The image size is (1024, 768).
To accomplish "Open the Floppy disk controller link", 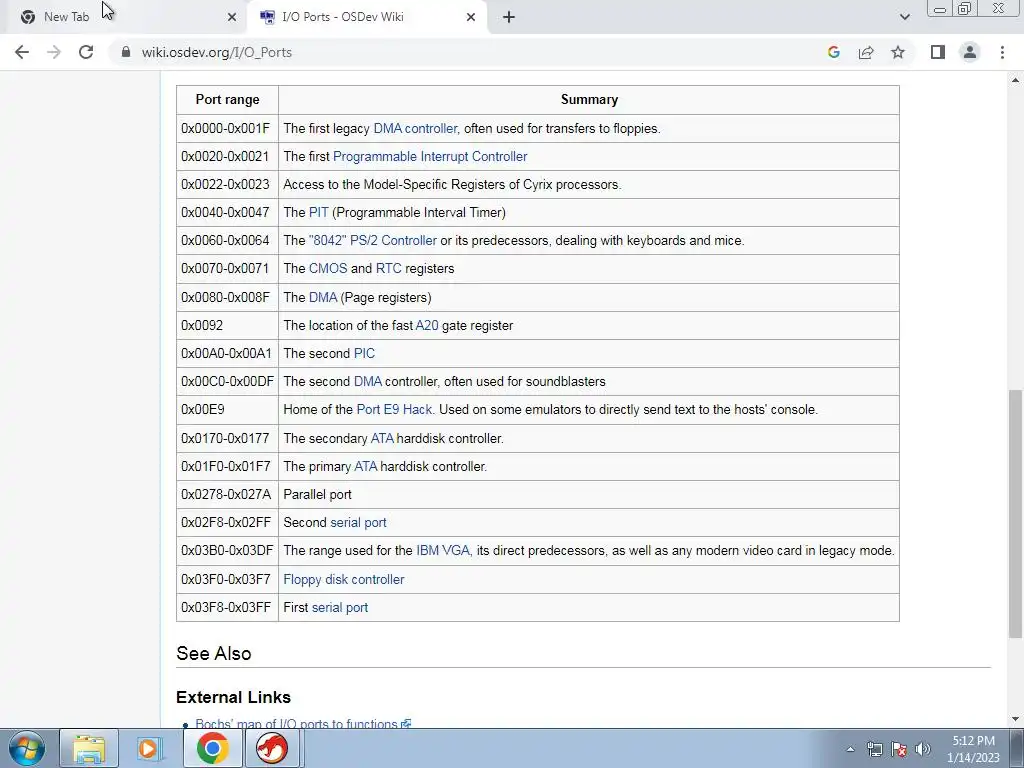I will coord(344,580).
